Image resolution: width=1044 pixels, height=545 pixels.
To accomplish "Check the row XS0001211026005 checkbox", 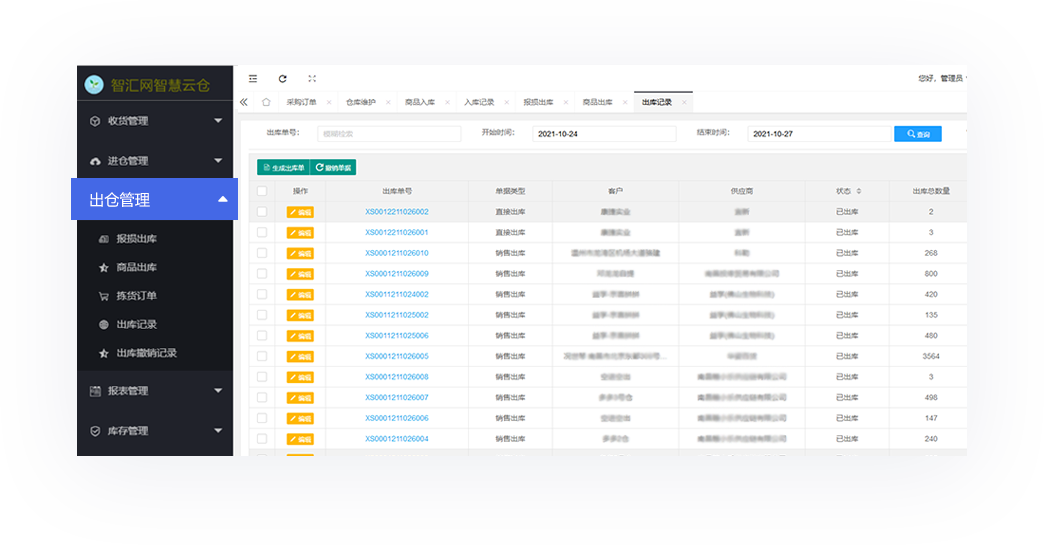I will click(x=262, y=356).
